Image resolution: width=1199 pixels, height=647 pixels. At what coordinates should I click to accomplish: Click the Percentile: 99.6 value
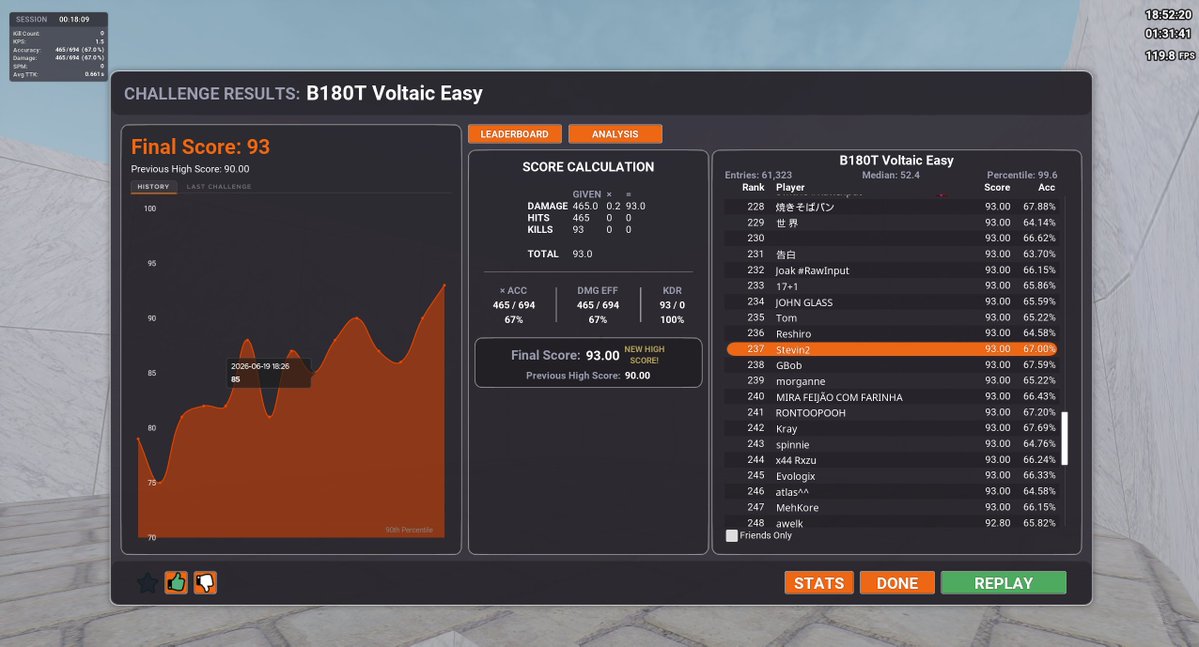(1022, 175)
